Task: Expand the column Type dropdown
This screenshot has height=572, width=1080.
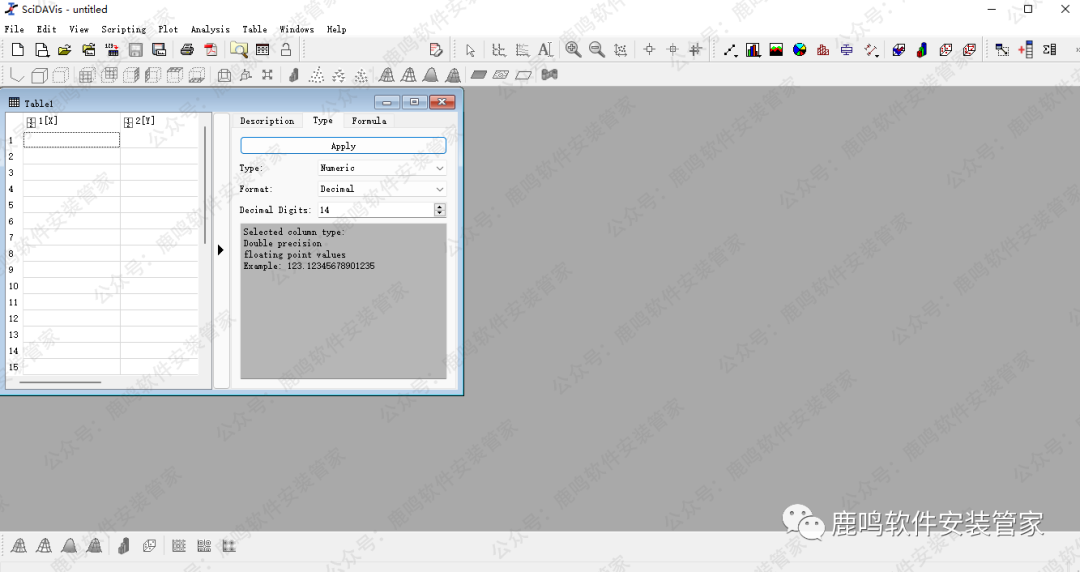Action: coord(382,168)
